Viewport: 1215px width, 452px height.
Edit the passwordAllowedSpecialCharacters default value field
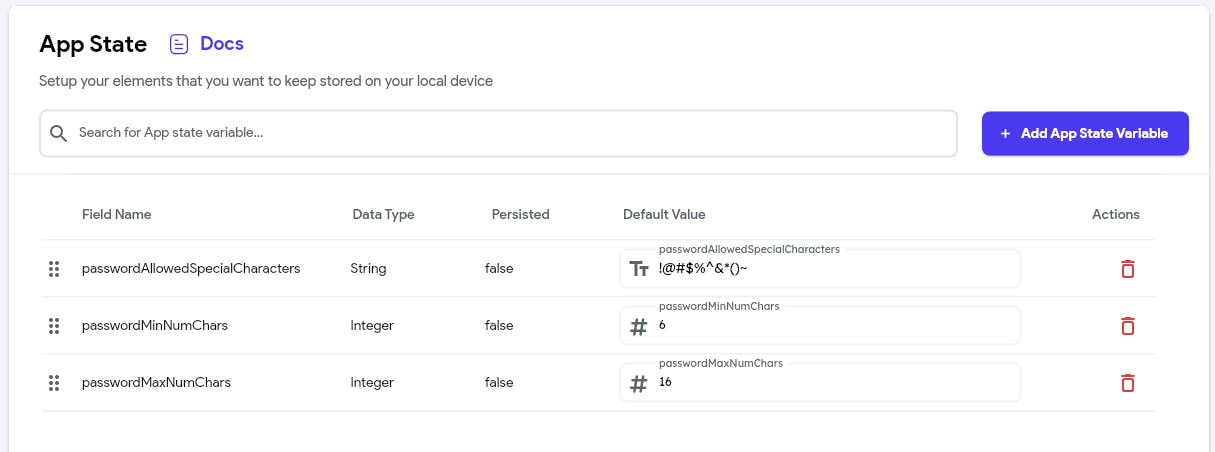point(820,269)
